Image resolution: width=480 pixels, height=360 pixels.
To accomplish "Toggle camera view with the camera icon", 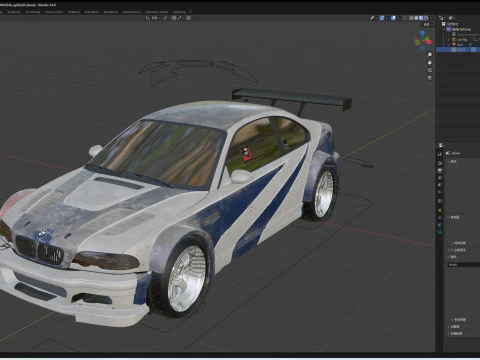I will (x=430, y=70).
